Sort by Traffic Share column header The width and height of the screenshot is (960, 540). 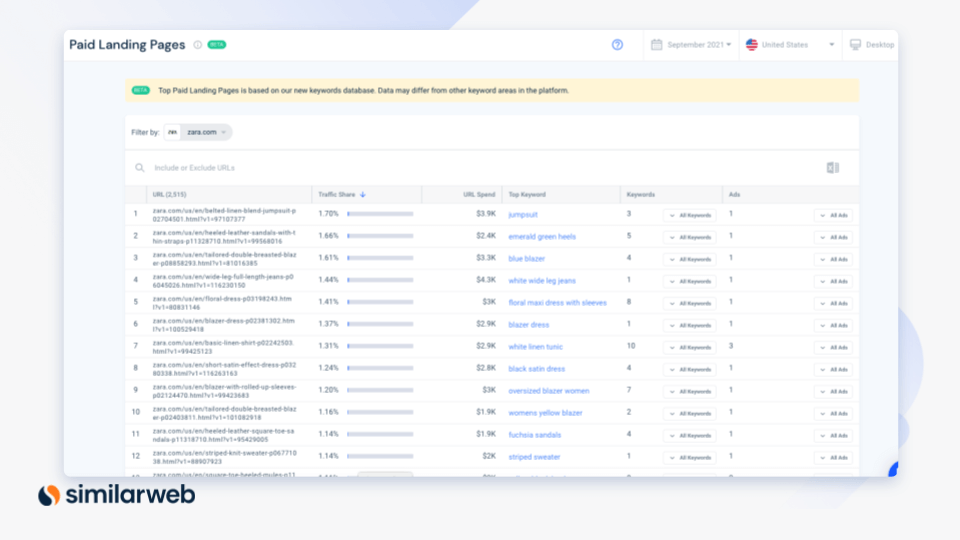(337, 195)
